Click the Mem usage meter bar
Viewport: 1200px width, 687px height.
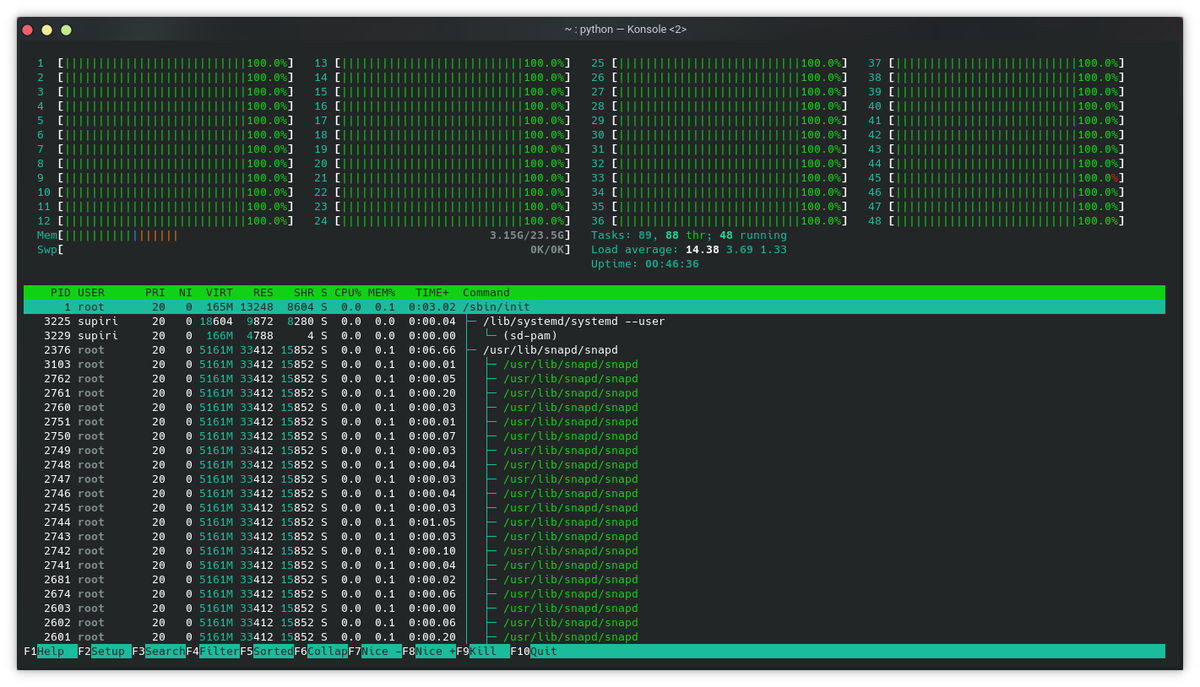pyautogui.click(x=304, y=235)
